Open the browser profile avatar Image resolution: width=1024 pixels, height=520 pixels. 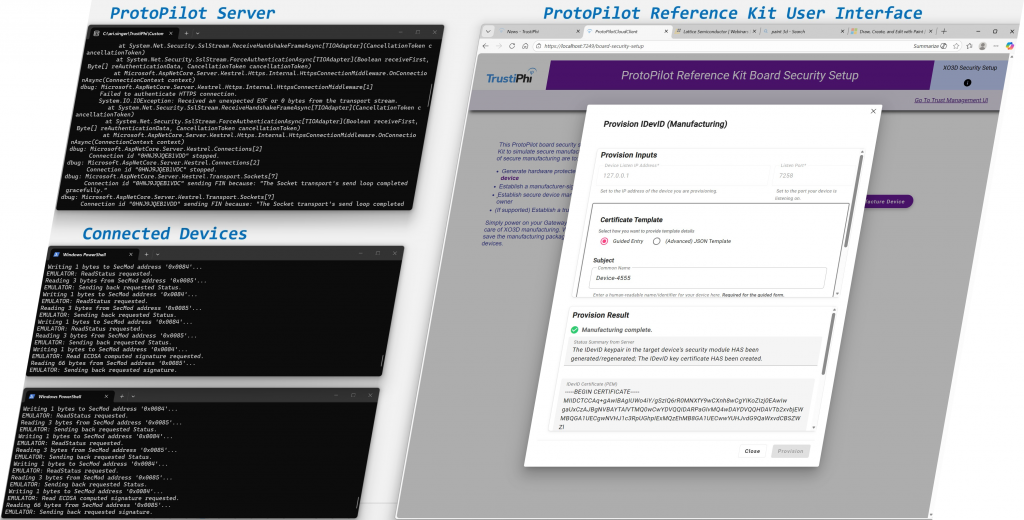(983, 46)
